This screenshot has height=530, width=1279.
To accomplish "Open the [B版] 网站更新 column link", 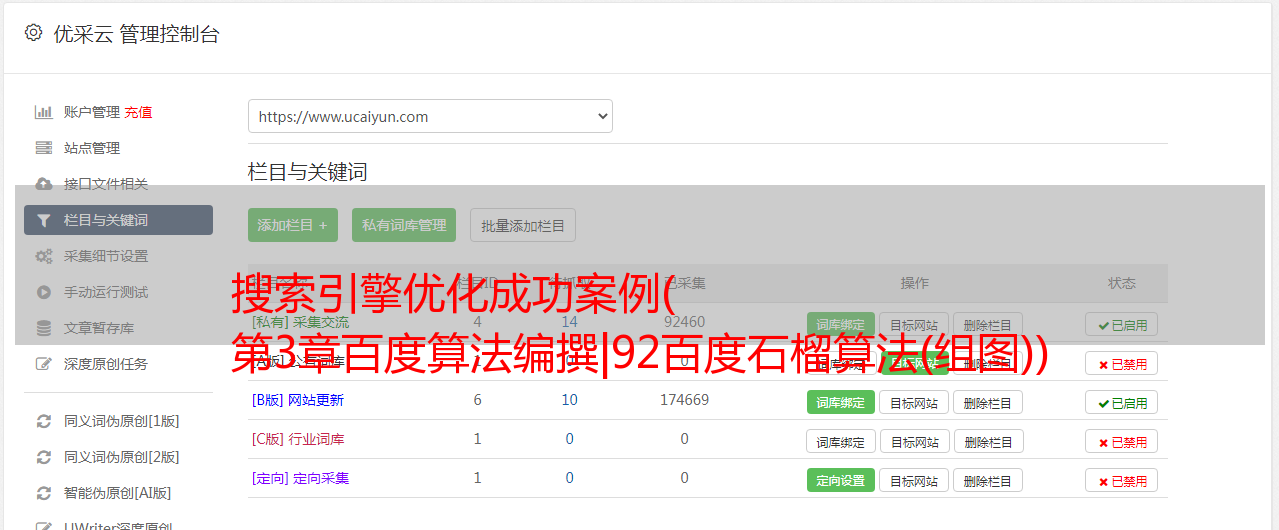I will [297, 400].
